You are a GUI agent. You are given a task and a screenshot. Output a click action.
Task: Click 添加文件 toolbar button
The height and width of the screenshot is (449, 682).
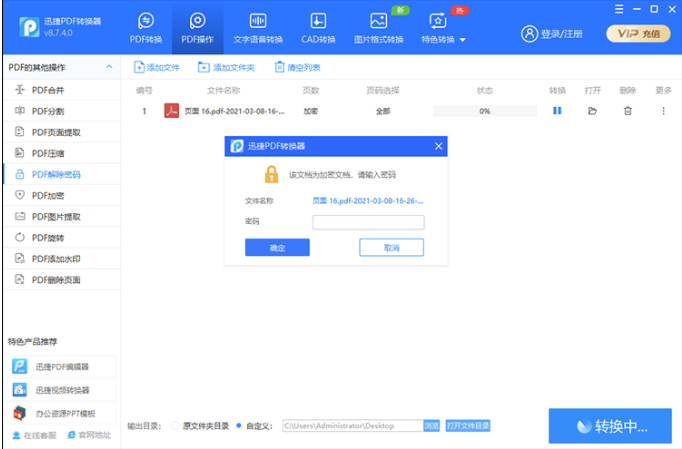(157, 67)
